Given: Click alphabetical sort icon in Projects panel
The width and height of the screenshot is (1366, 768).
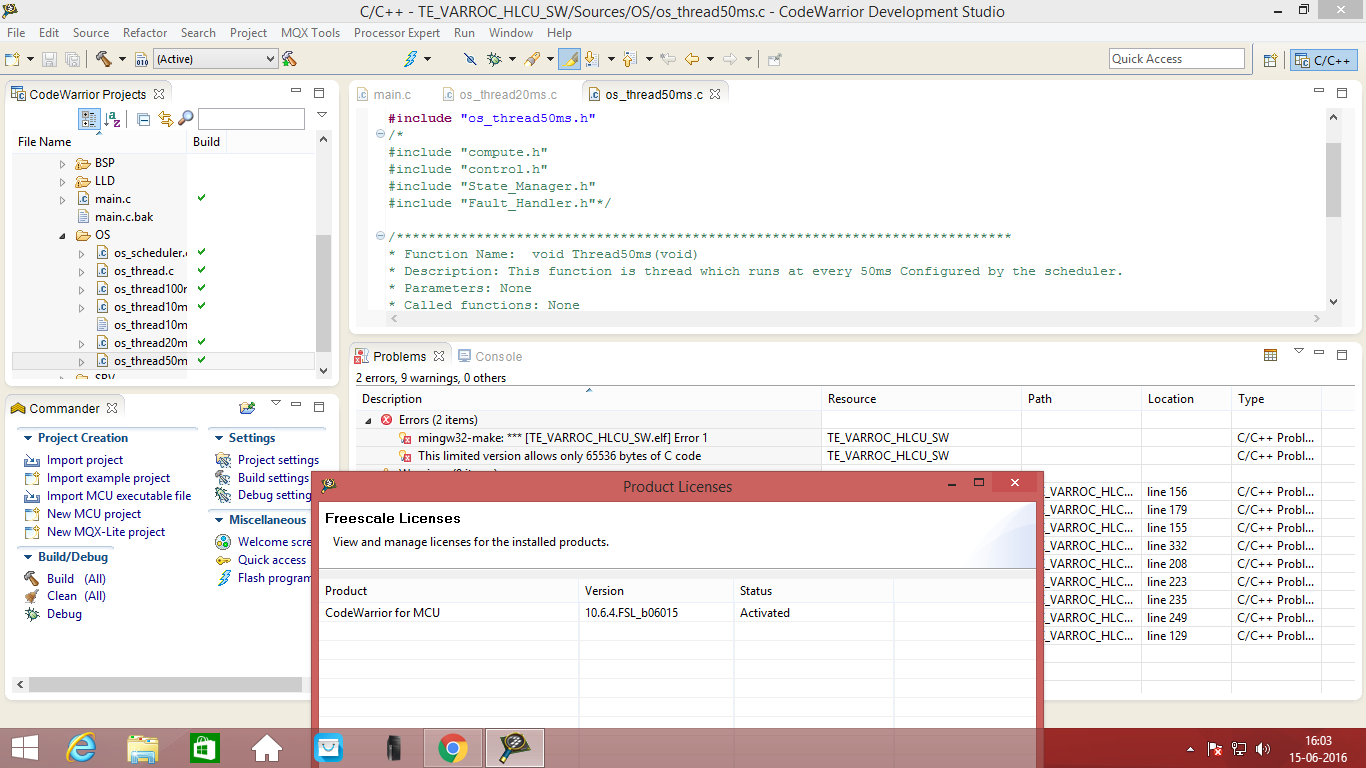Looking at the screenshot, I should pyautogui.click(x=113, y=119).
